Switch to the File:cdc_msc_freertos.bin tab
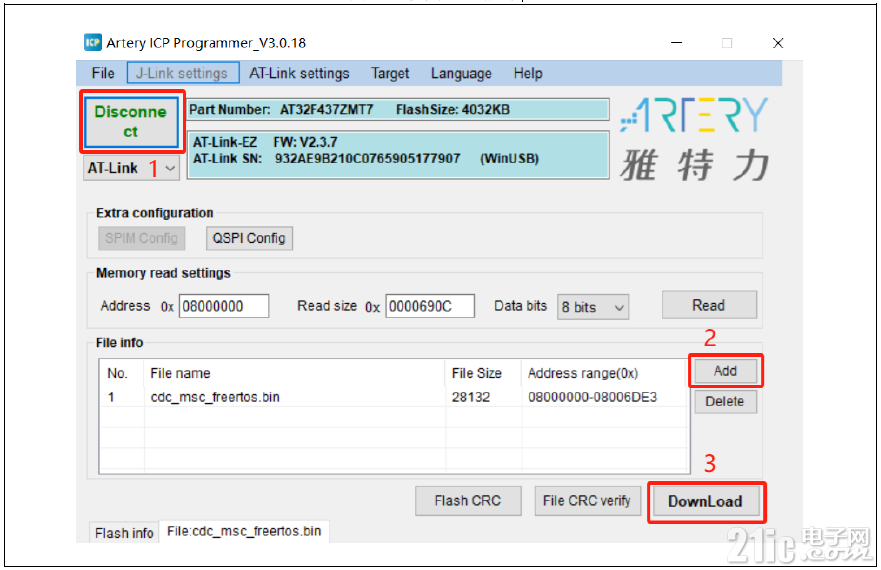 coord(244,531)
